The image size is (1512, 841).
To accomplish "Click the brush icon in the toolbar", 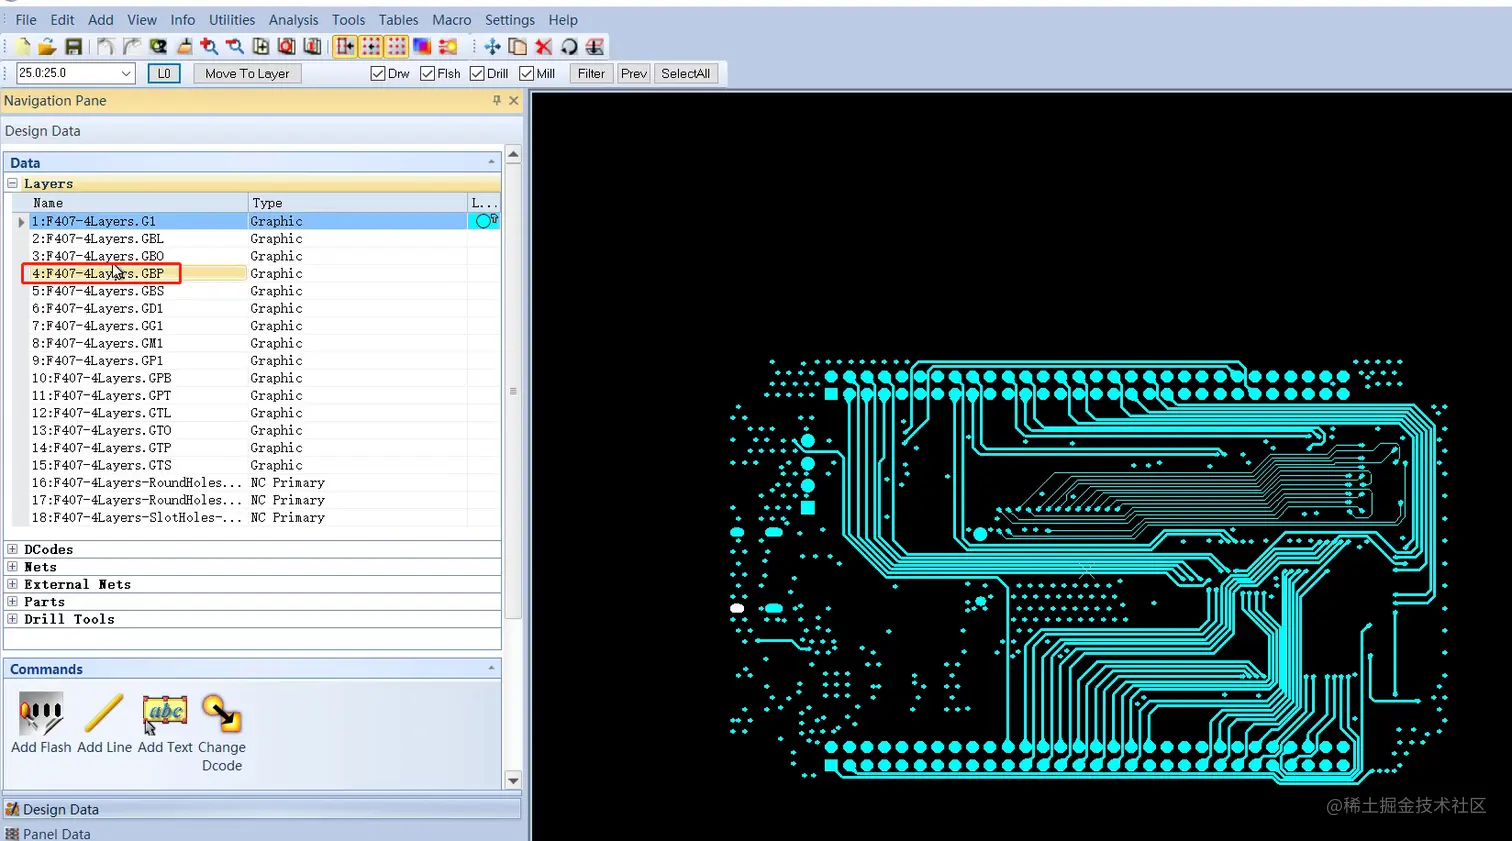I will 184,46.
